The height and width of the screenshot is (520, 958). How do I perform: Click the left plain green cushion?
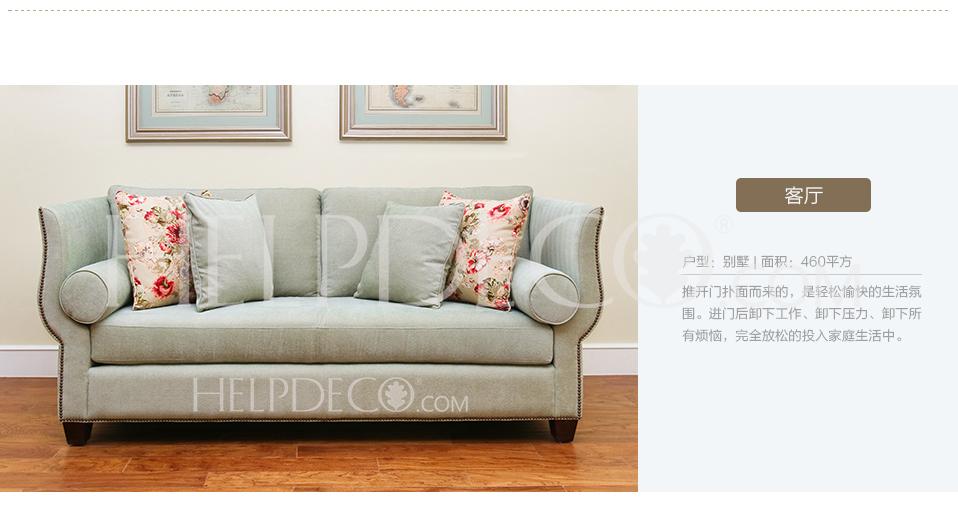228,251
